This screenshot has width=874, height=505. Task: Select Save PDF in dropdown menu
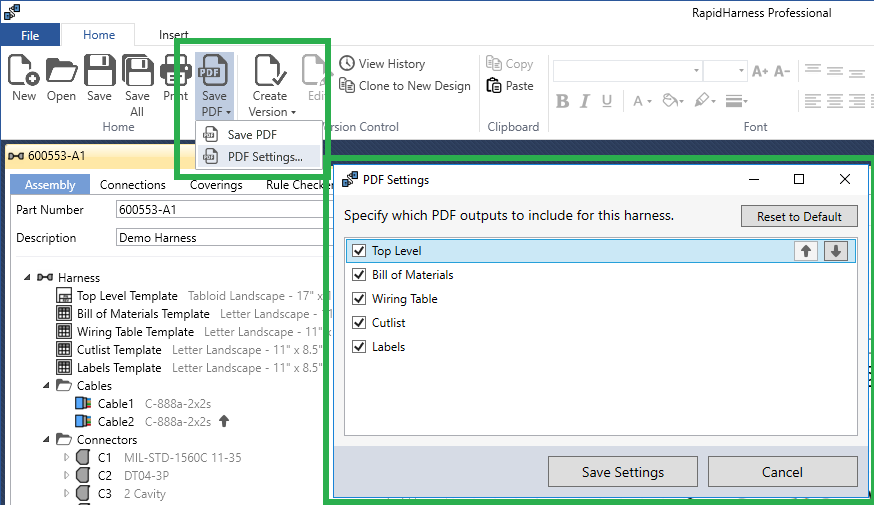point(260,134)
